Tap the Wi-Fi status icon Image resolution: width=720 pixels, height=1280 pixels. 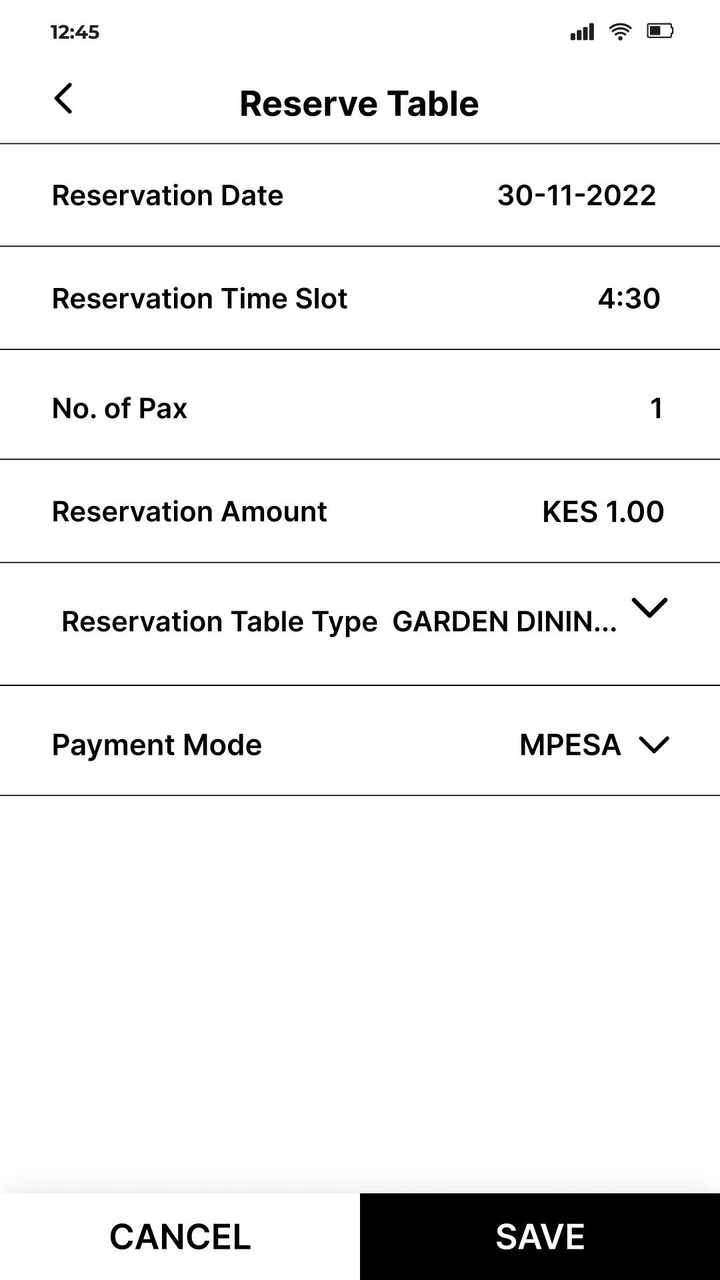[x=621, y=32]
